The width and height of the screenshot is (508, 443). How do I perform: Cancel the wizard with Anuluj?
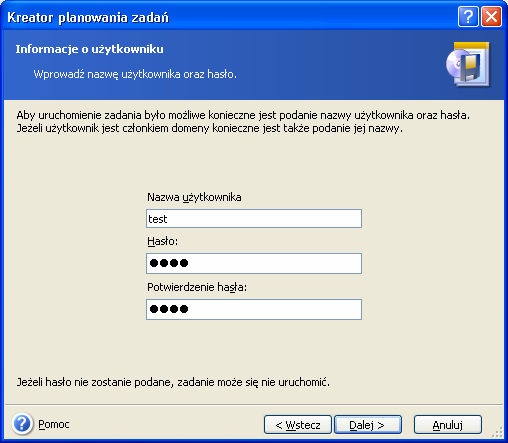coord(448,425)
